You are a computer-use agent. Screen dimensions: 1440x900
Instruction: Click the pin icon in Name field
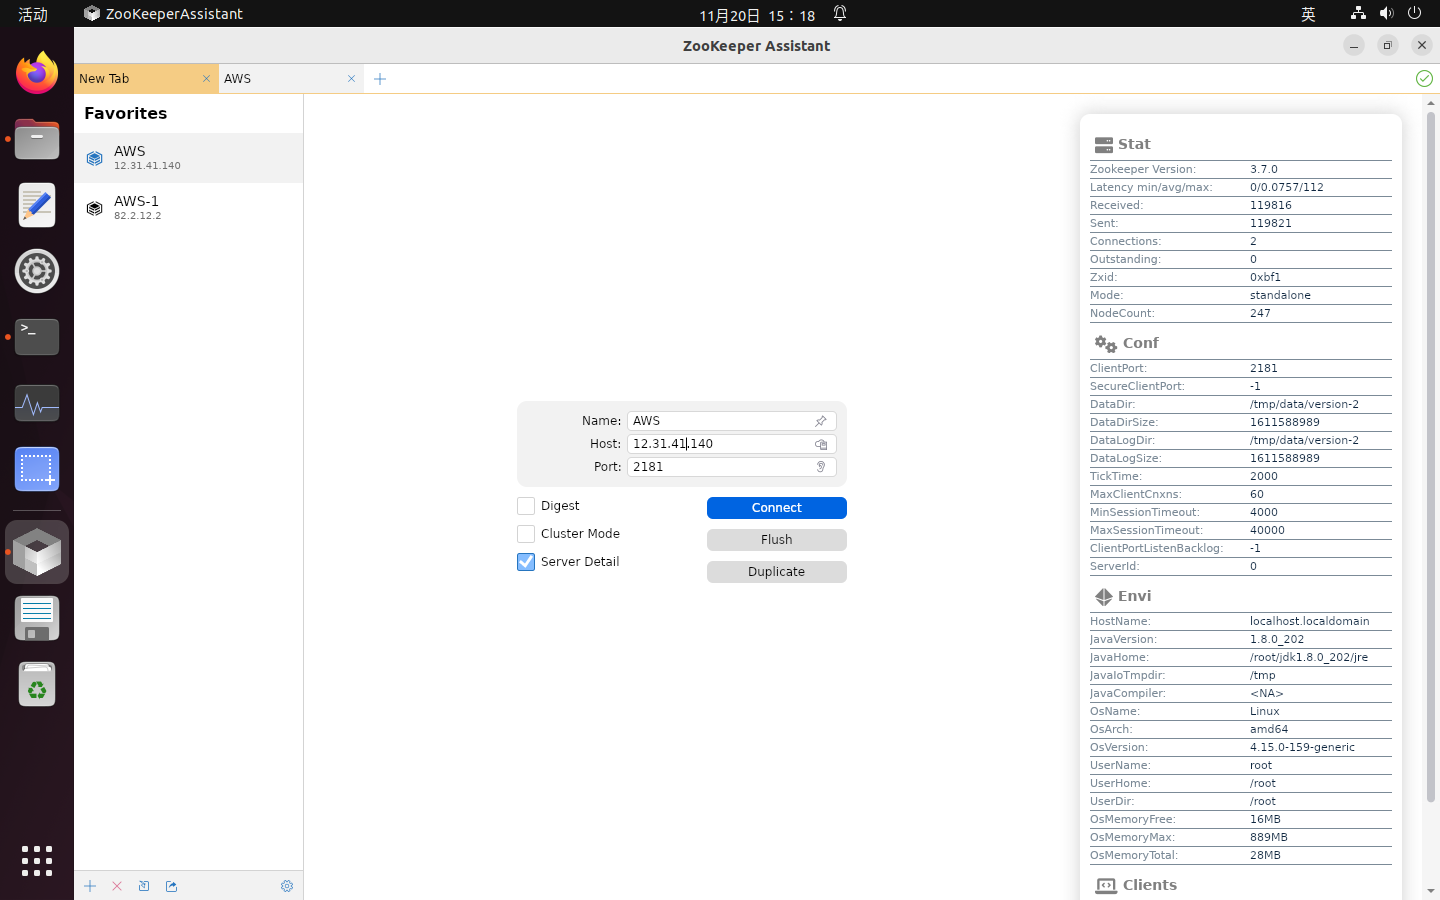click(x=821, y=421)
